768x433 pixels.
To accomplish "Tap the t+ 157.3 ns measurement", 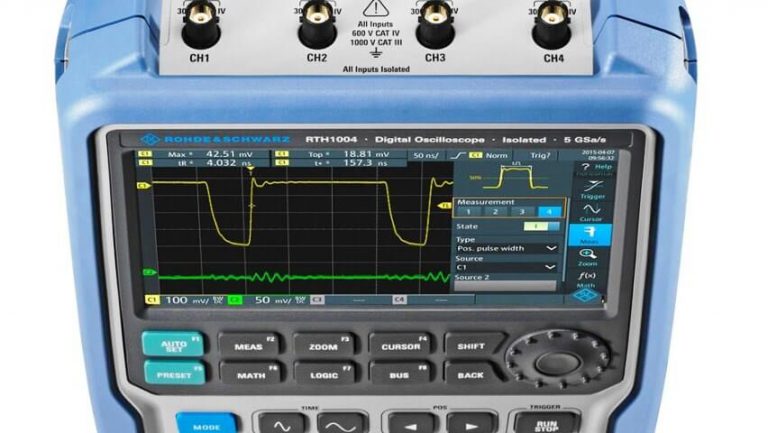I will click(x=340, y=163).
